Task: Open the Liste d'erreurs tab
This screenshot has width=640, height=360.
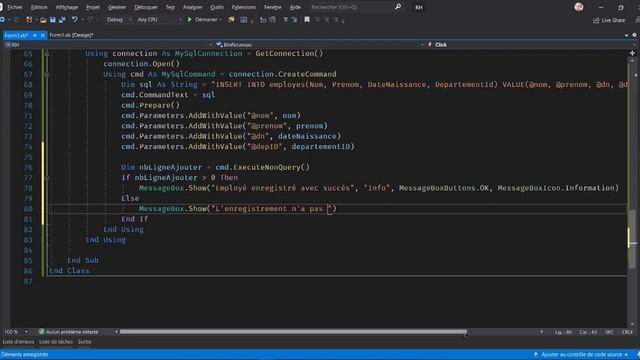Action: pos(18,342)
